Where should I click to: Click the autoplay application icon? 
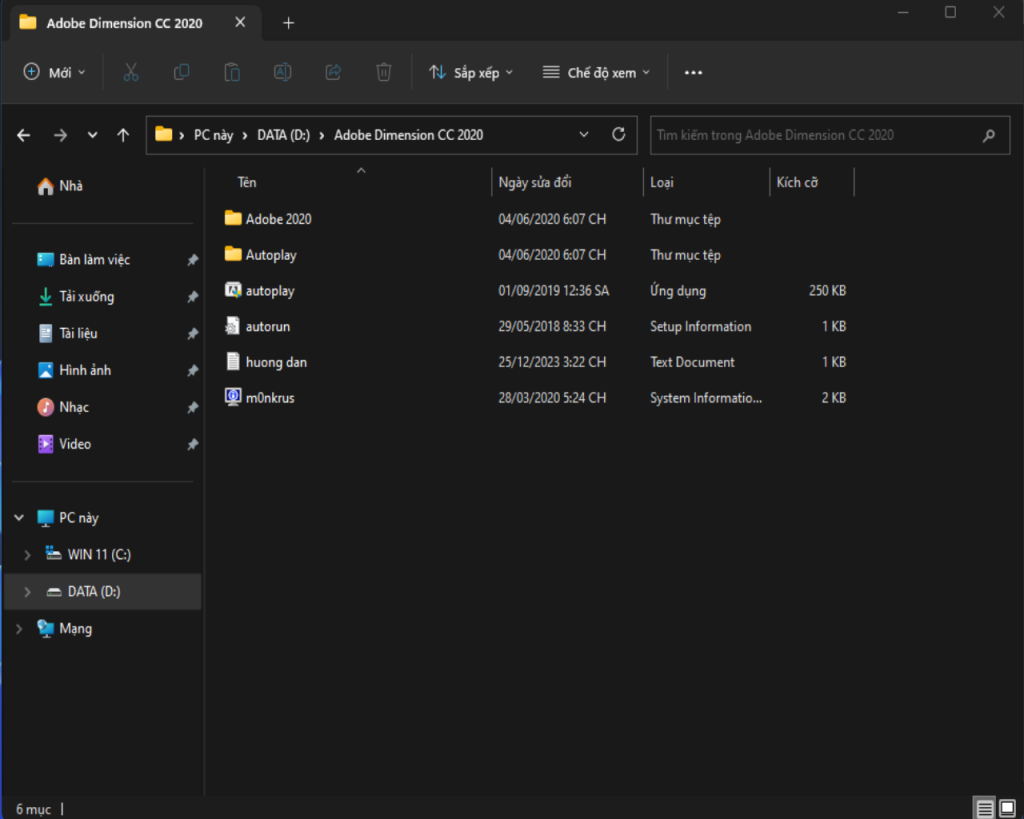click(x=233, y=289)
